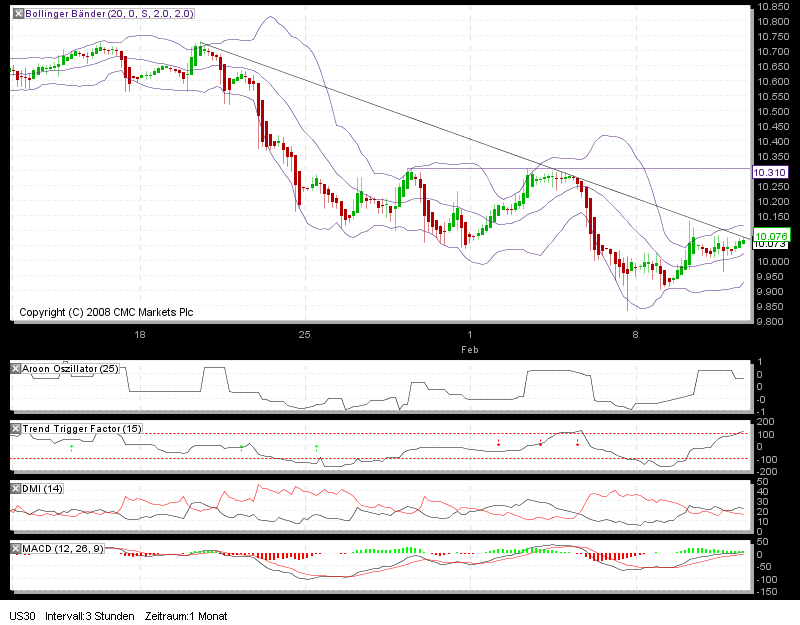Open Bollinger Bänder (20, 0, S, 2.0, 2.0) settings label
This screenshot has height=625, width=800.
click(109, 14)
